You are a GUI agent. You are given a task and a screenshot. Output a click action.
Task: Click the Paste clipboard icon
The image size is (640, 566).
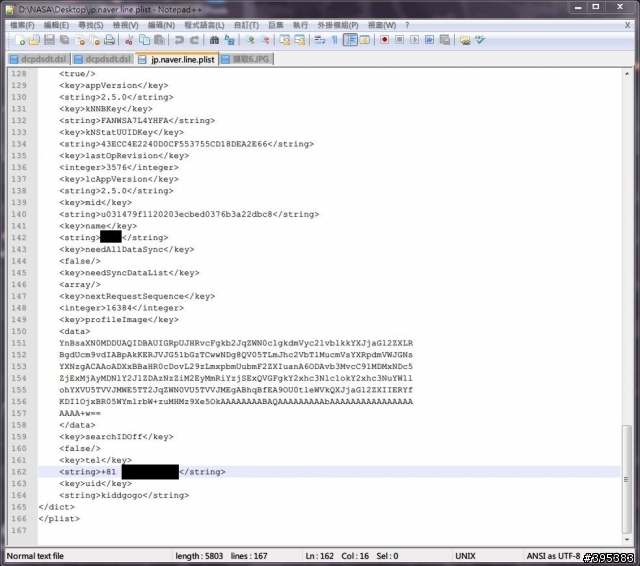(x=160, y=40)
